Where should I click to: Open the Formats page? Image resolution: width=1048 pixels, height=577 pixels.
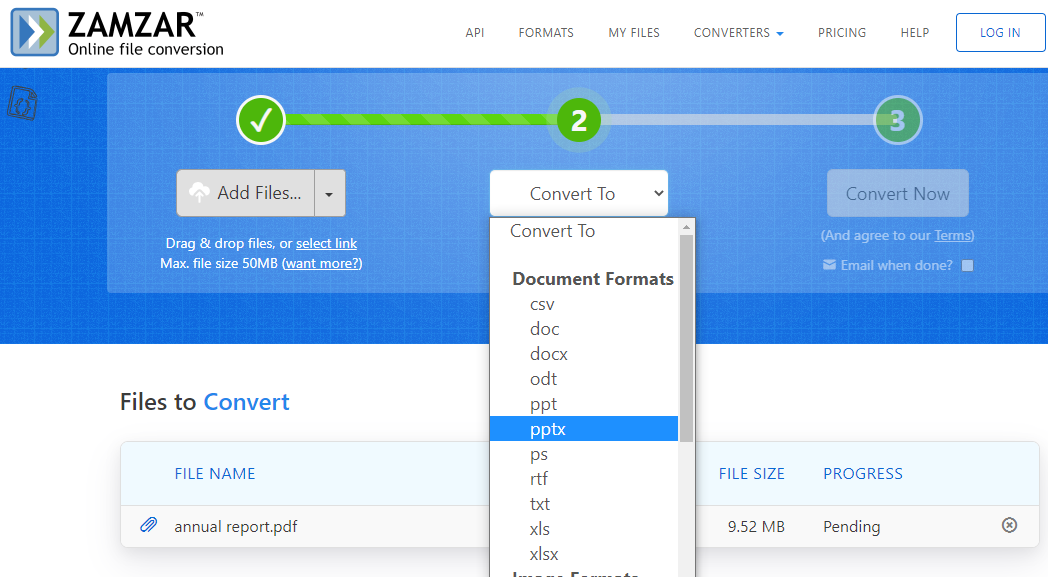click(x=546, y=33)
